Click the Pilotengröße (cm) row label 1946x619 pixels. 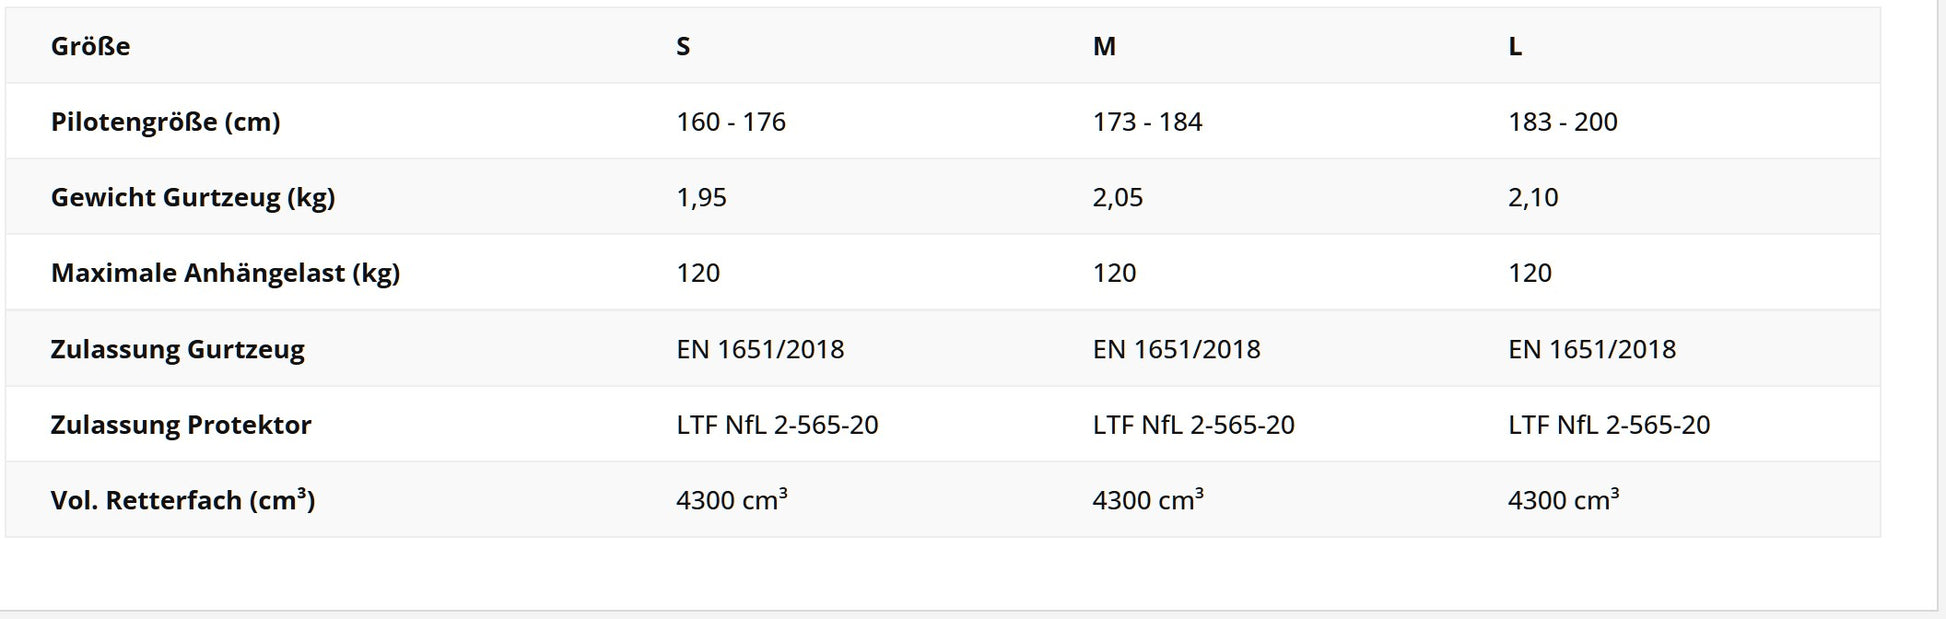(x=166, y=122)
